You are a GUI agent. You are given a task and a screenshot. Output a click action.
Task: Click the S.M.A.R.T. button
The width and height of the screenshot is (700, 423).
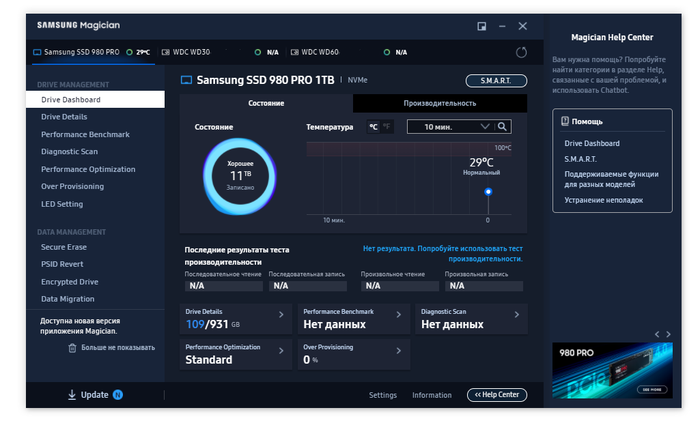click(496, 81)
